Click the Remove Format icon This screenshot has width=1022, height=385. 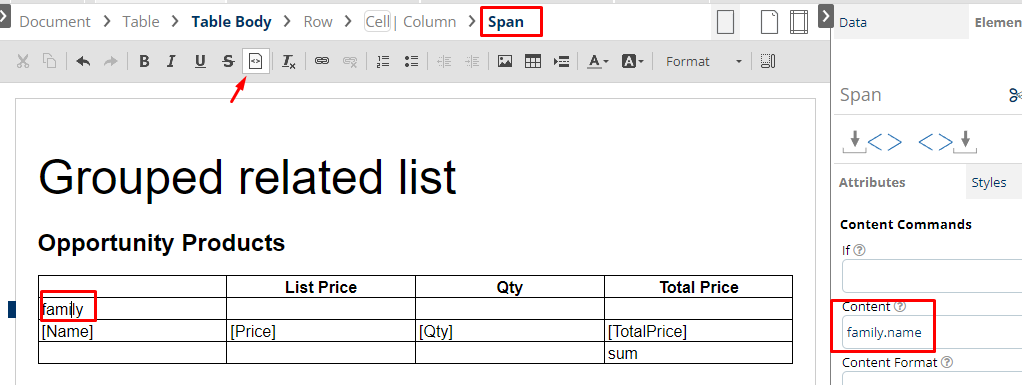click(289, 61)
